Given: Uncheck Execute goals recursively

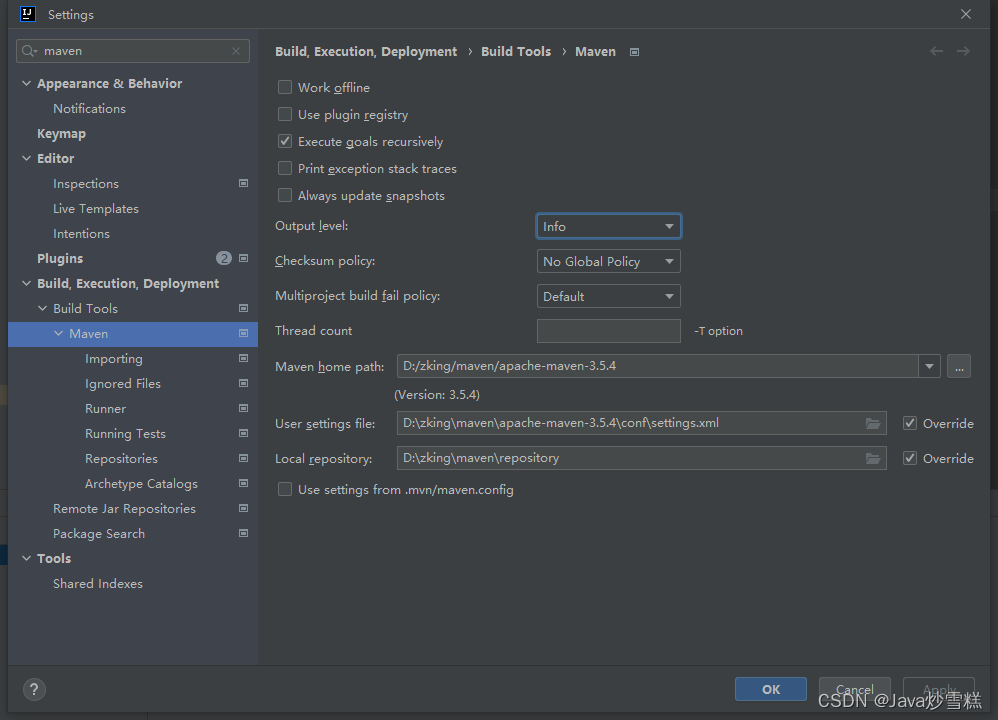Looking at the screenshot, I should pos(285,141).
